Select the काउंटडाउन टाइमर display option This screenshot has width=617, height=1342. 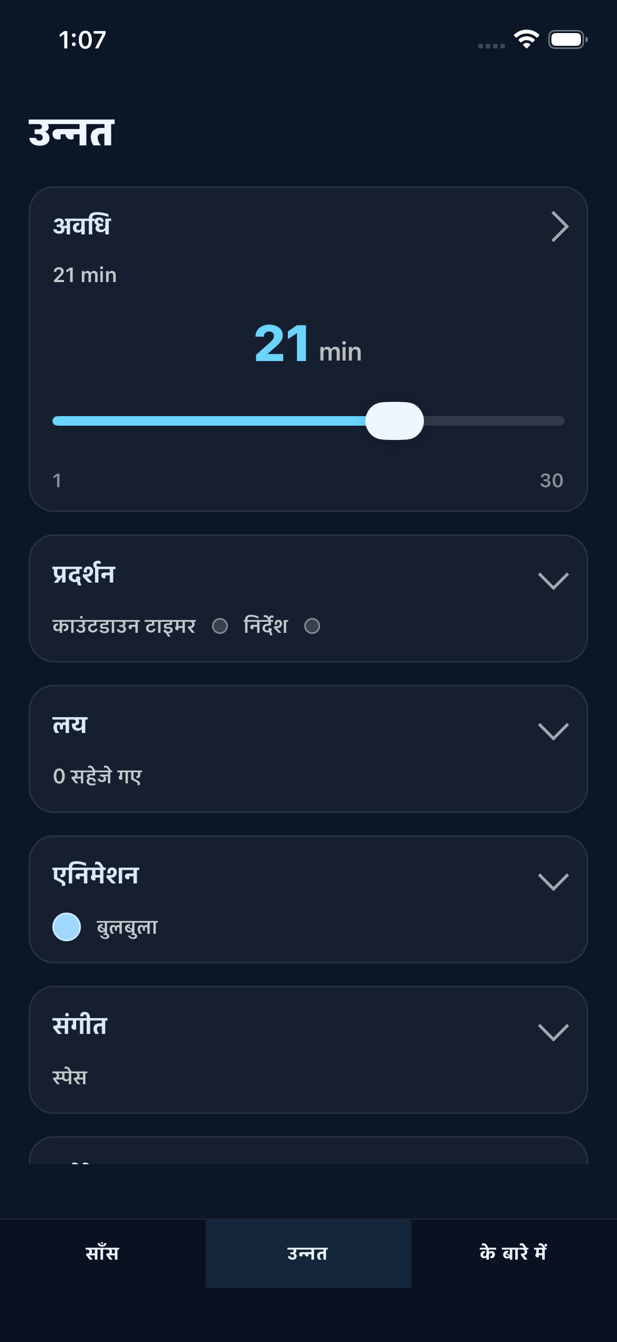point(219,626)
